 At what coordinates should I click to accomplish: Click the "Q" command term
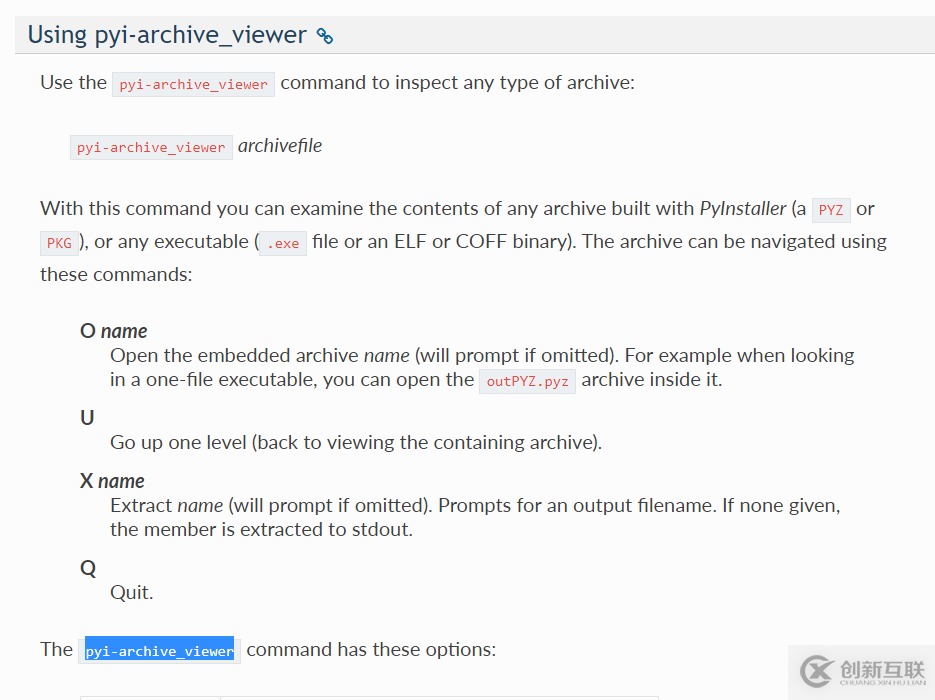click(x=88, y=568)
